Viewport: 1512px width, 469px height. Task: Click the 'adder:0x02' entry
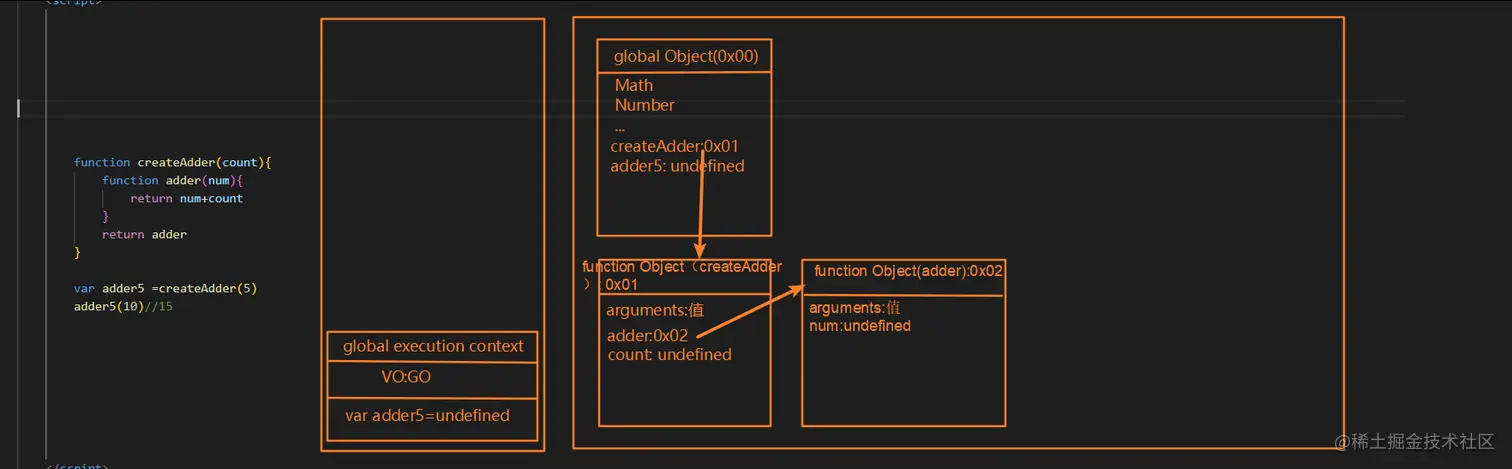[647, 335]
